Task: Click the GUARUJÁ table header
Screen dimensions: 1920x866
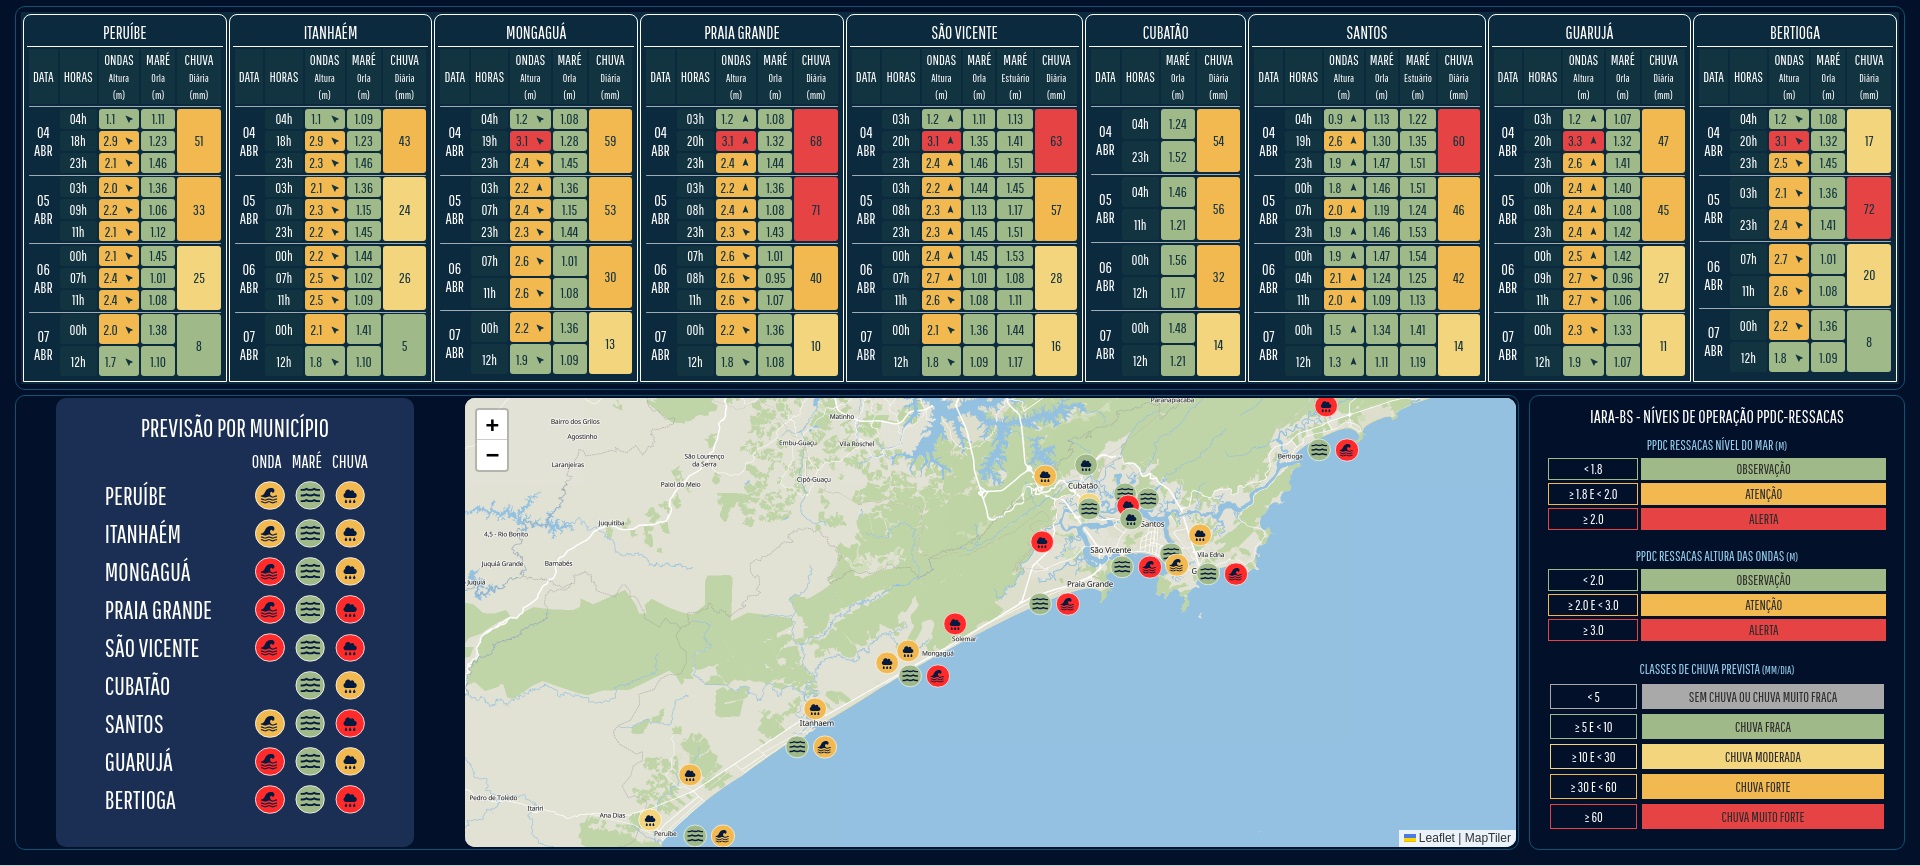Action: pyautogui.click(x=1589, y=33)
